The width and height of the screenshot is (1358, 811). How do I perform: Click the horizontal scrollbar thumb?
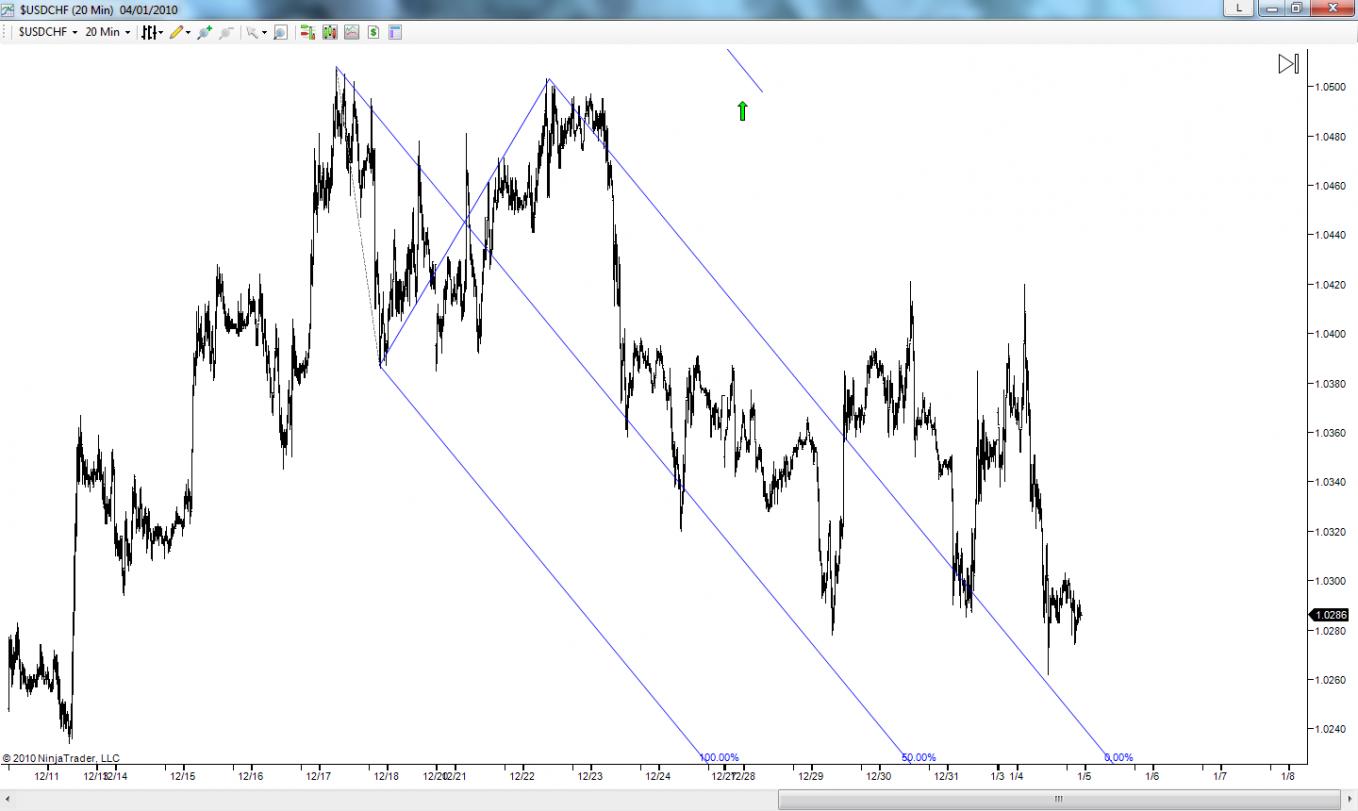point(1058,800)
